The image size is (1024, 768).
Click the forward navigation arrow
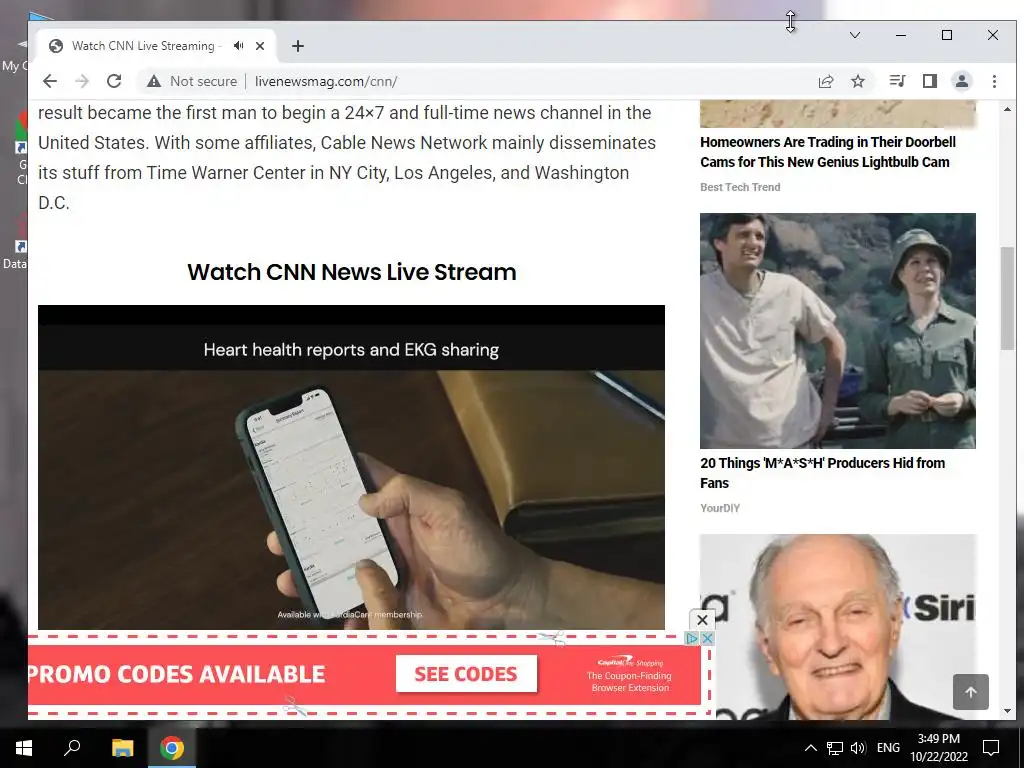click(82, 81)
